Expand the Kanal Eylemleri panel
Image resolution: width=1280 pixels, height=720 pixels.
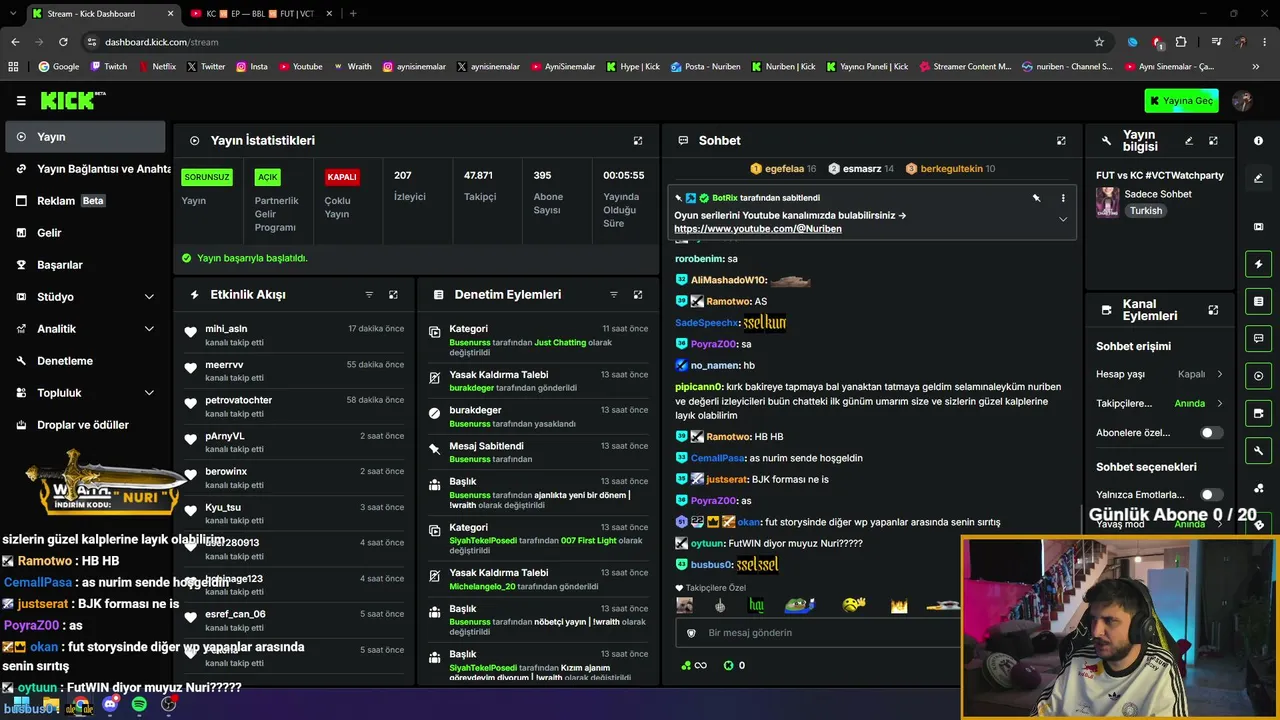point(1213,310)
